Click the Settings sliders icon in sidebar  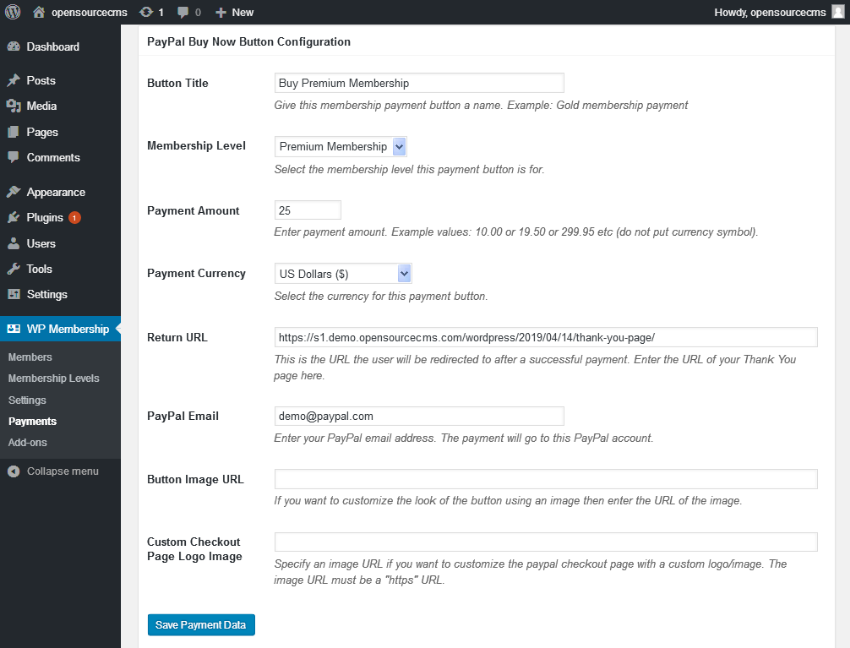point(14,294)
